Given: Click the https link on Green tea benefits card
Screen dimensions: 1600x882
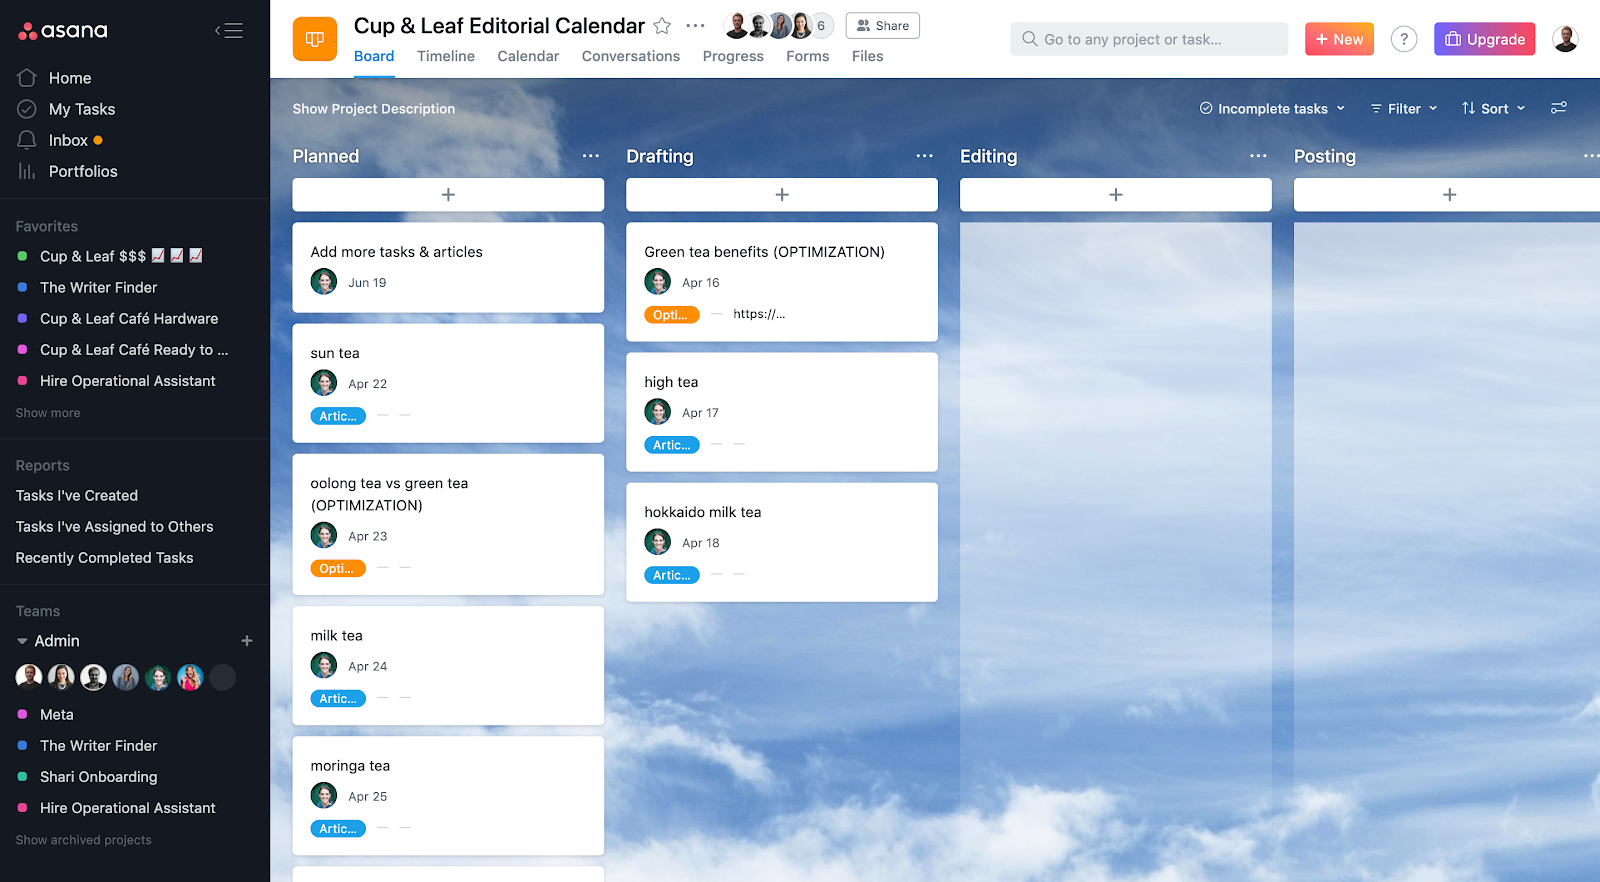Looking at the screenshot, I should coord(759,314).
